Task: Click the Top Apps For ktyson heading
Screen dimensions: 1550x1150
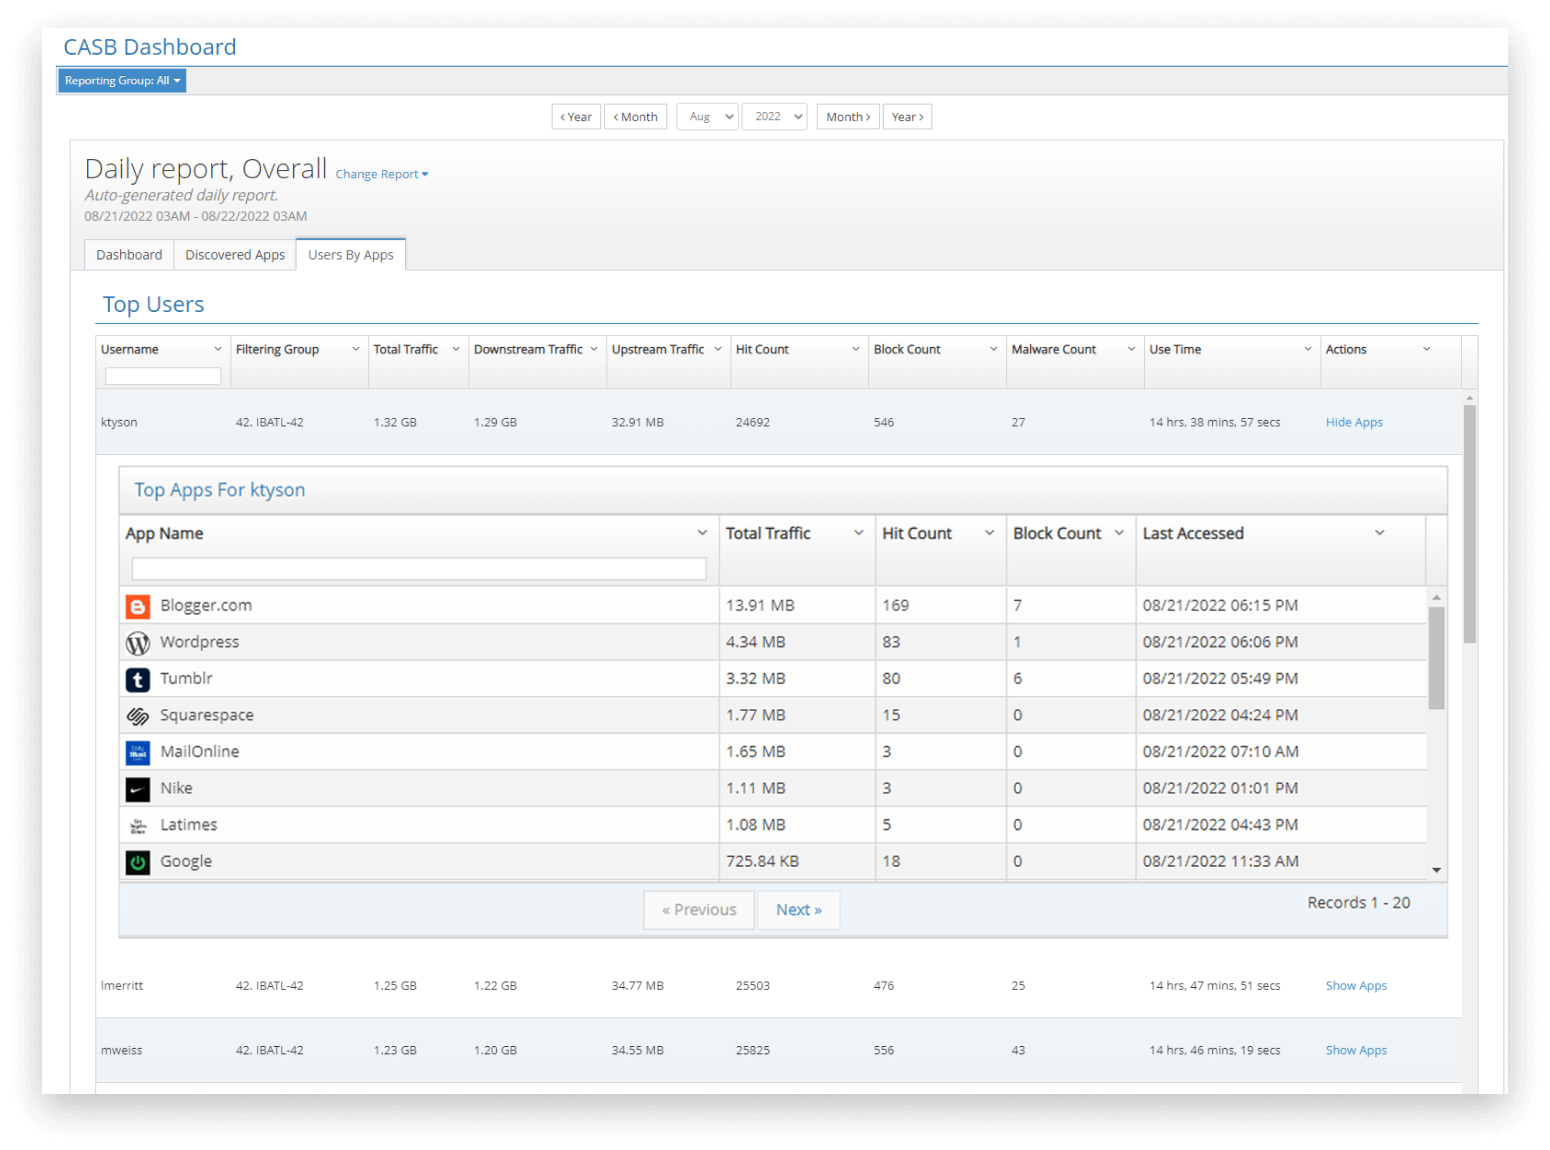Action: pyautogui.click(x=220, y=490)
